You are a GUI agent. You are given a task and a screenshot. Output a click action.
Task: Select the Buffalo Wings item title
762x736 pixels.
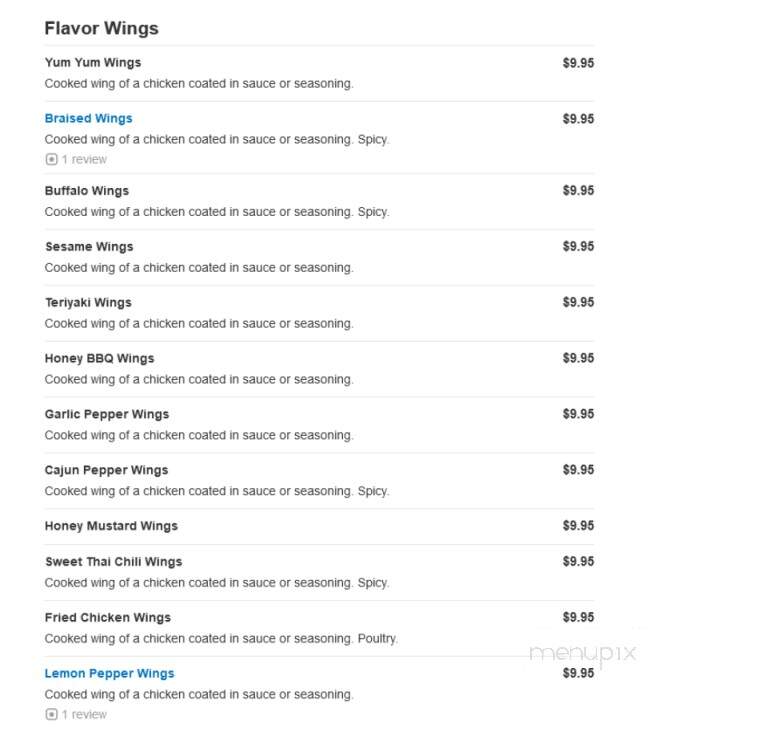(x=87, y=191)
